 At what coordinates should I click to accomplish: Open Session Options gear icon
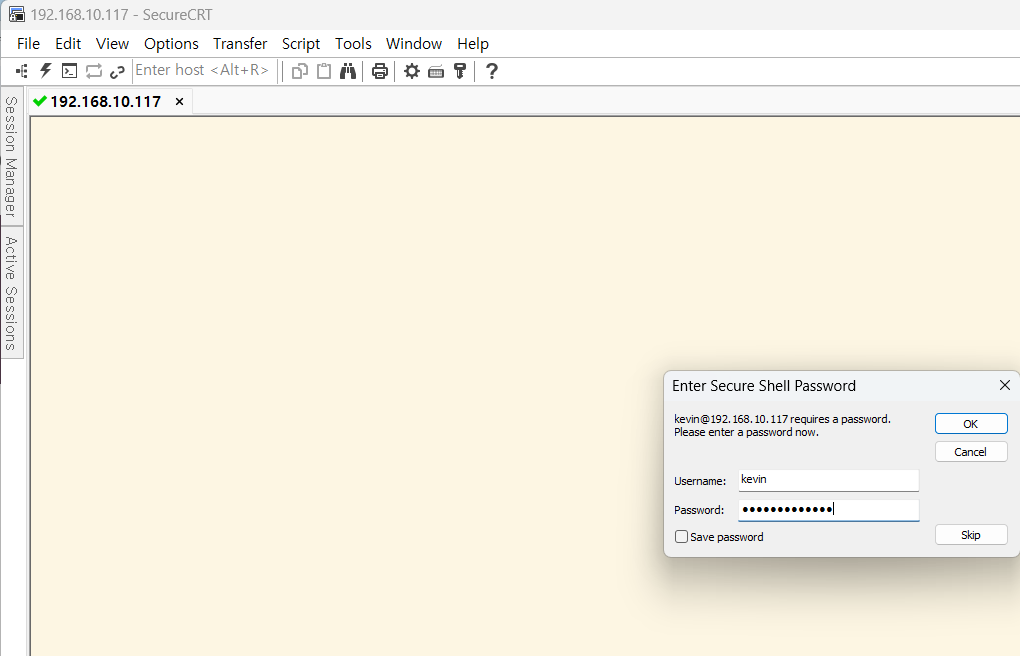point(412,71)
